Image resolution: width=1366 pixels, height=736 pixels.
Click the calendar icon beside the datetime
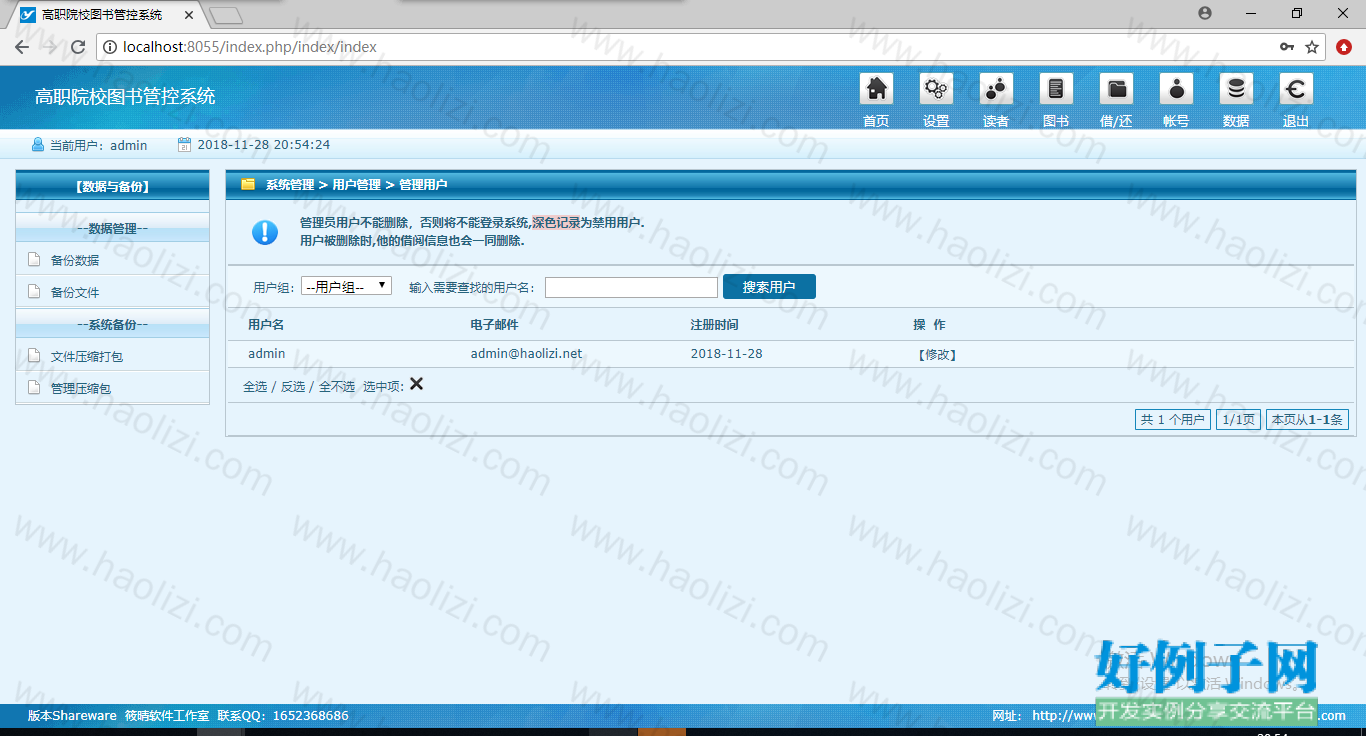click(x=184, y=145)
